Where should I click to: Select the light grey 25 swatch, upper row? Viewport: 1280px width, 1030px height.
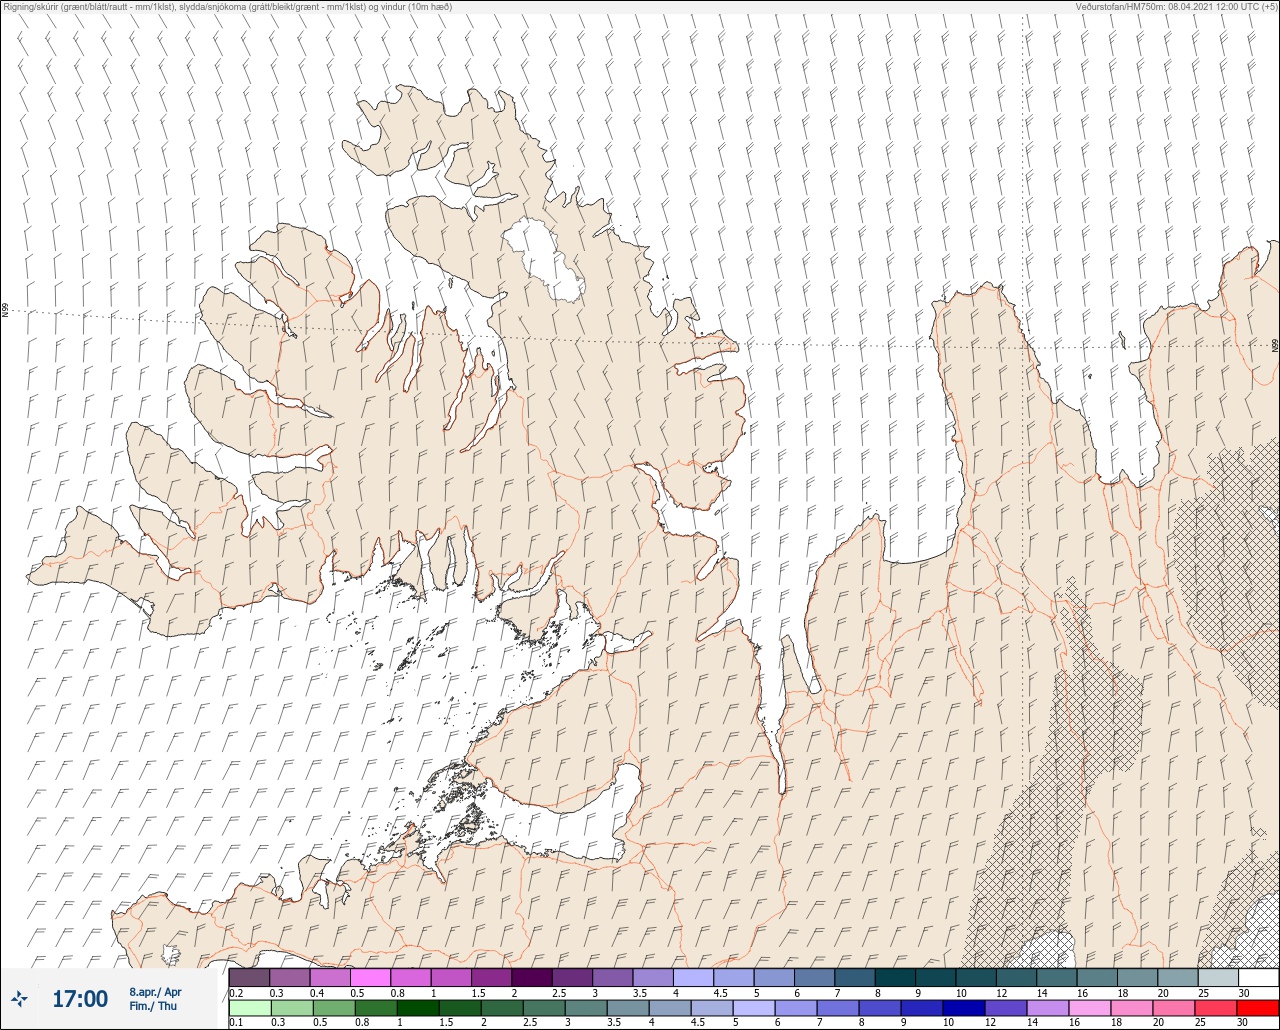tap(1217, 977)
